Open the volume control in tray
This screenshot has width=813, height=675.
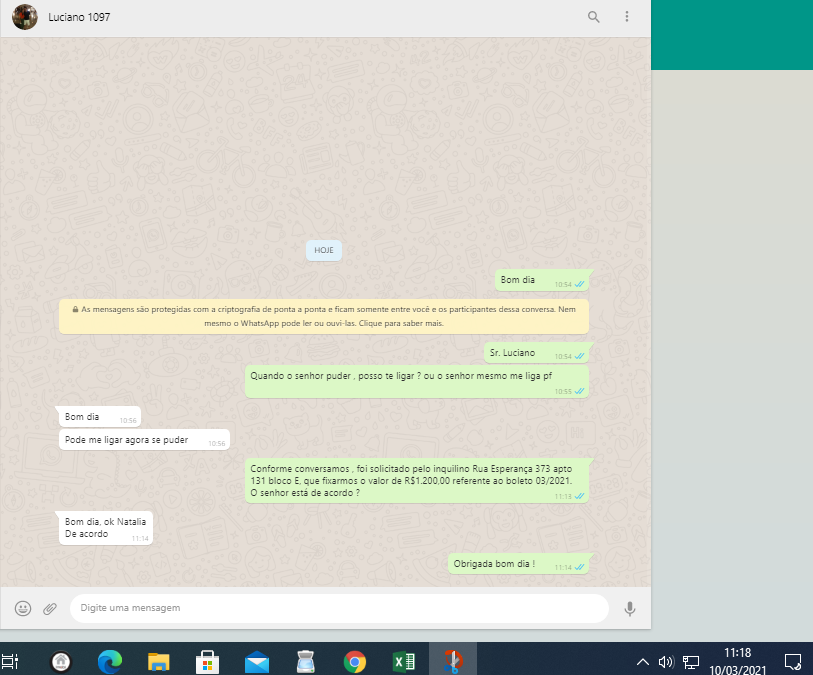coord(667,661)
